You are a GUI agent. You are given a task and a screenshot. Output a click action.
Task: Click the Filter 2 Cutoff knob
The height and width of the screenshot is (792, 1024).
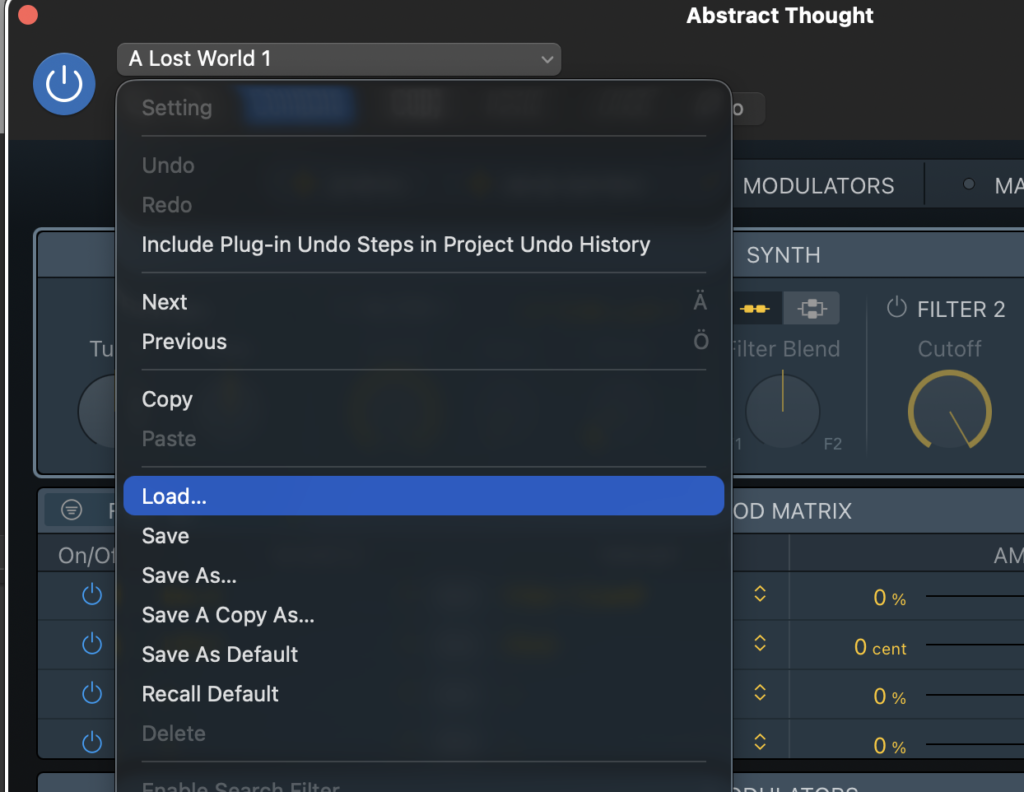[x=949, y=411]
